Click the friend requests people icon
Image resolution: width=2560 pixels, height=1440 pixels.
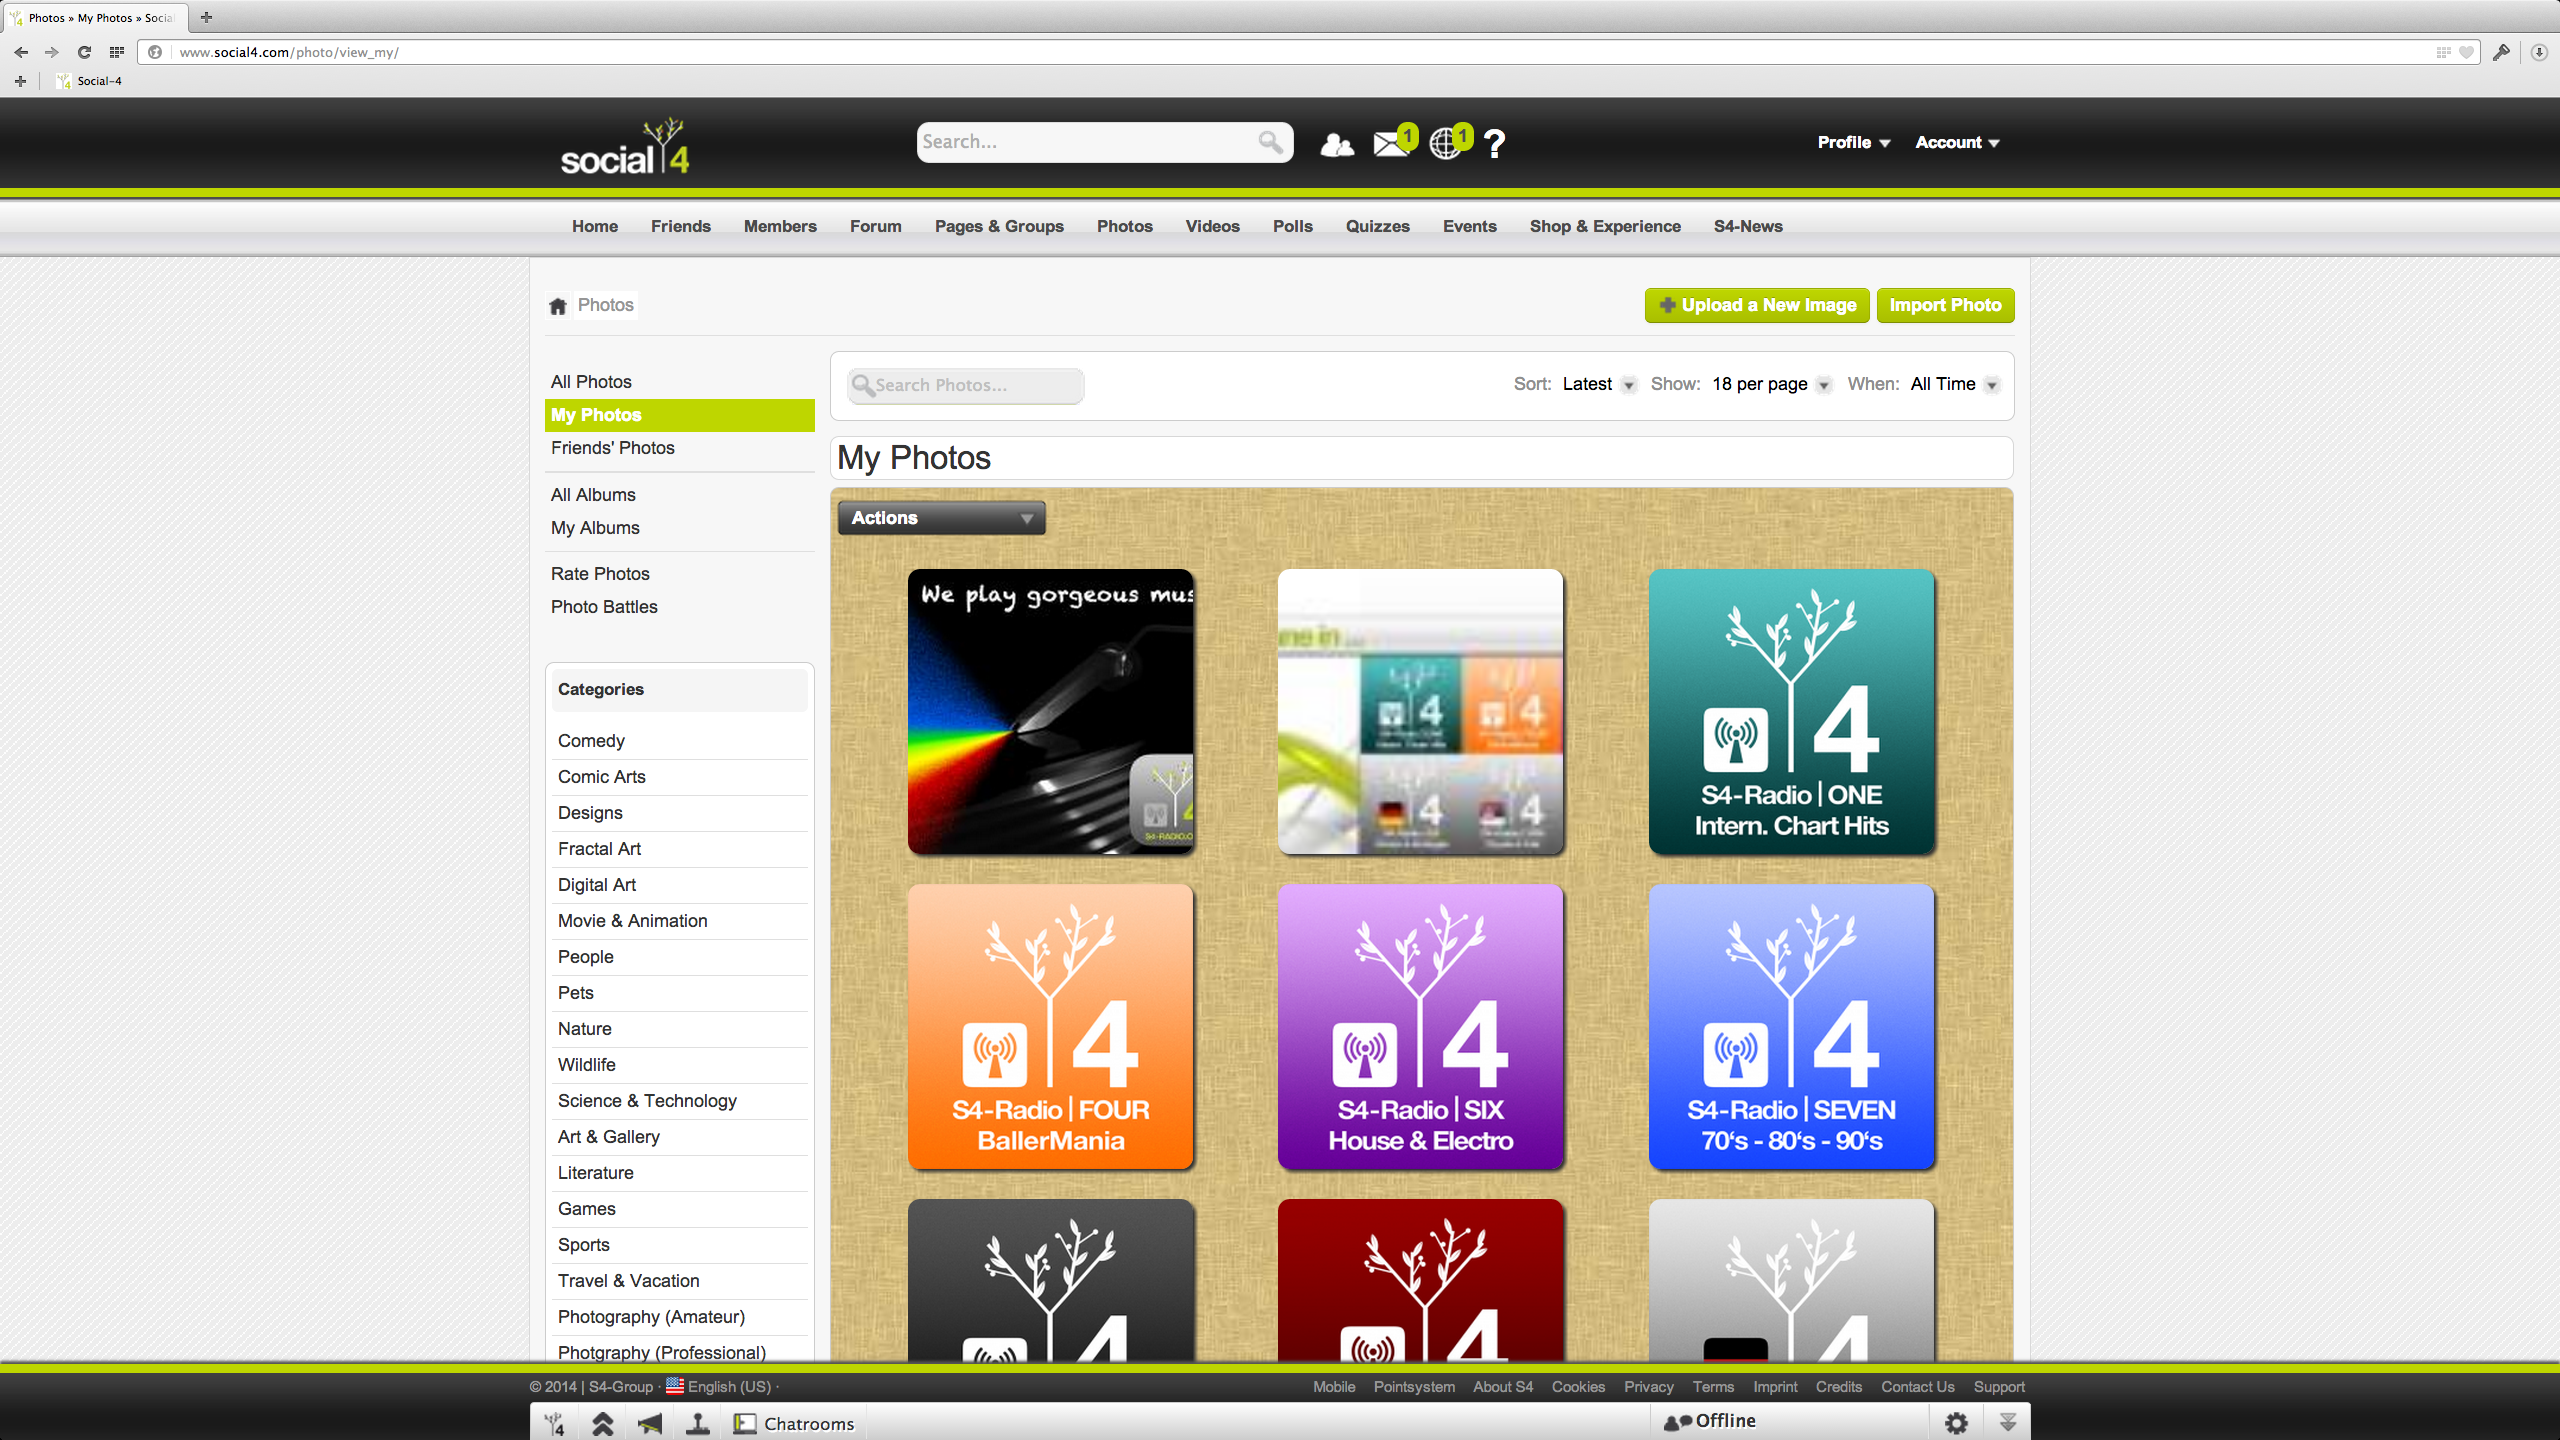[x=1337, y=144]
